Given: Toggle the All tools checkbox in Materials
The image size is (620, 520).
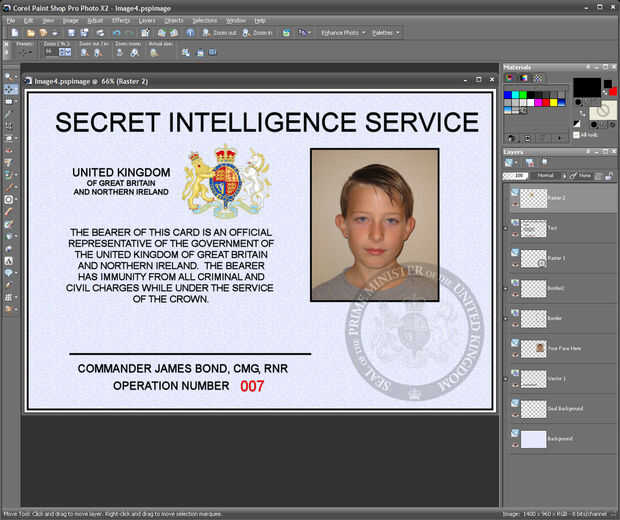Looking at the screenshot, I should [x=577, y=135].
